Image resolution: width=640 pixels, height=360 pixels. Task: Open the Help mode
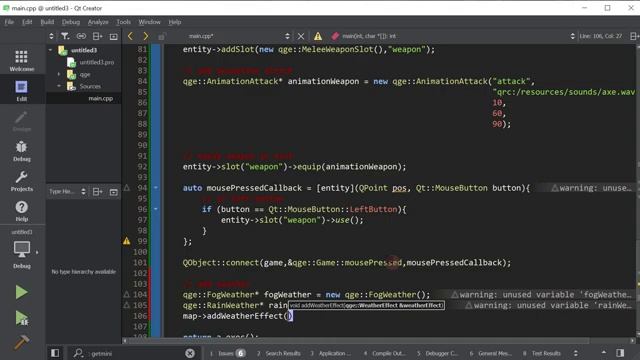click(x=22, y=211)
